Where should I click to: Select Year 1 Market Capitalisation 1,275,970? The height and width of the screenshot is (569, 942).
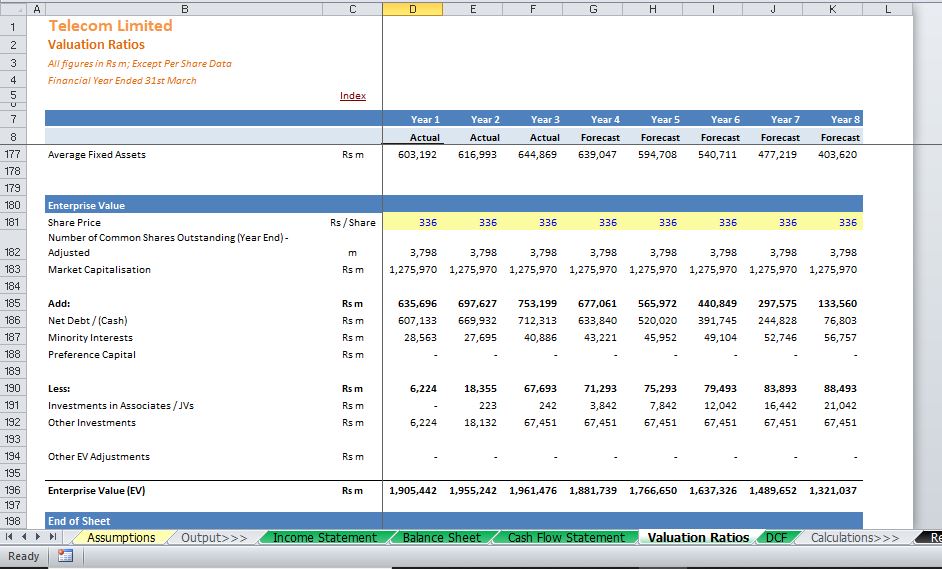413,269
